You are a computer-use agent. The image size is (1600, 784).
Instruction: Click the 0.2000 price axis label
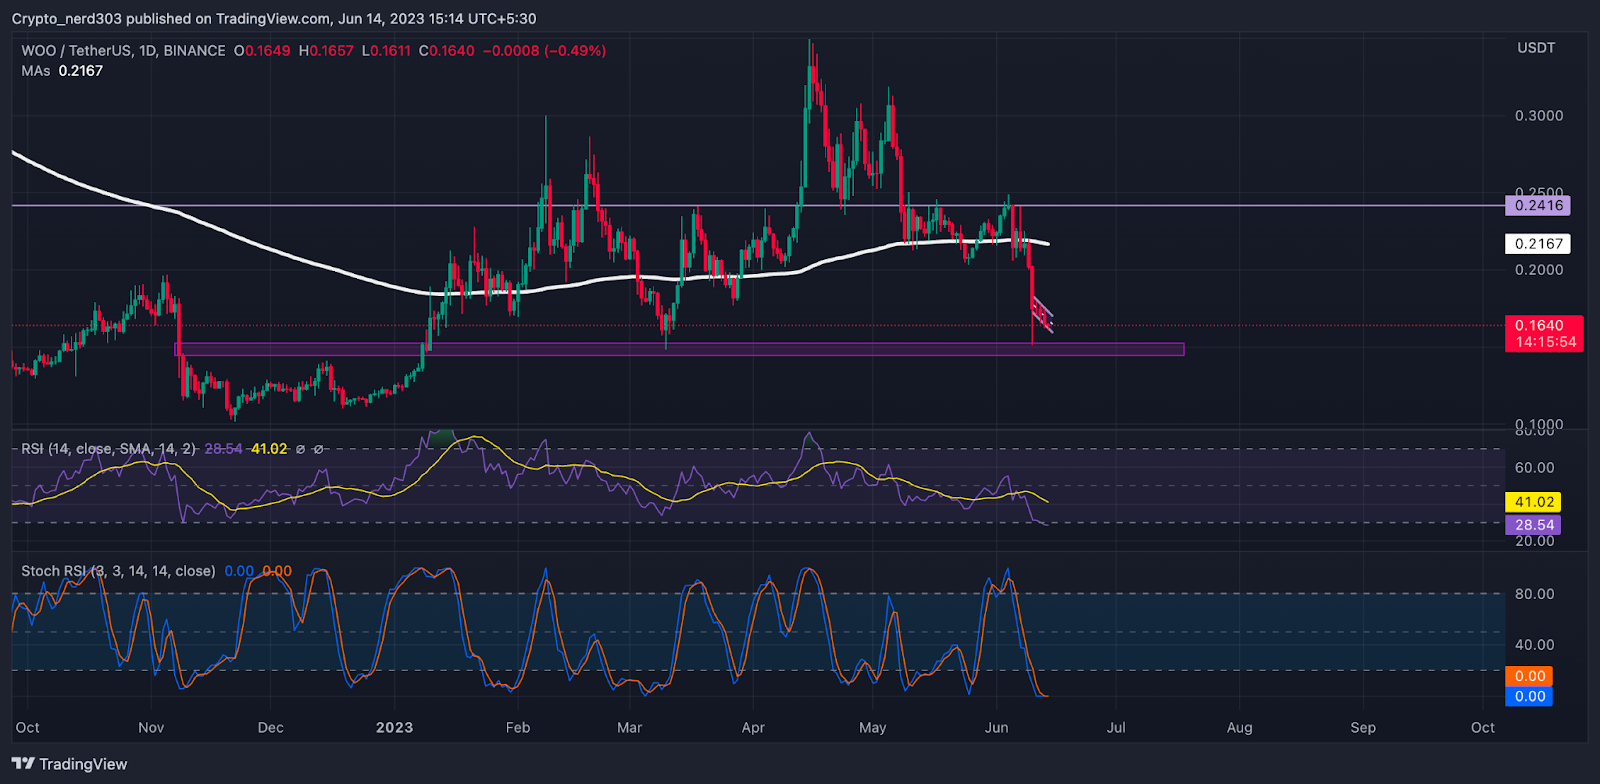pos(1539,270)
